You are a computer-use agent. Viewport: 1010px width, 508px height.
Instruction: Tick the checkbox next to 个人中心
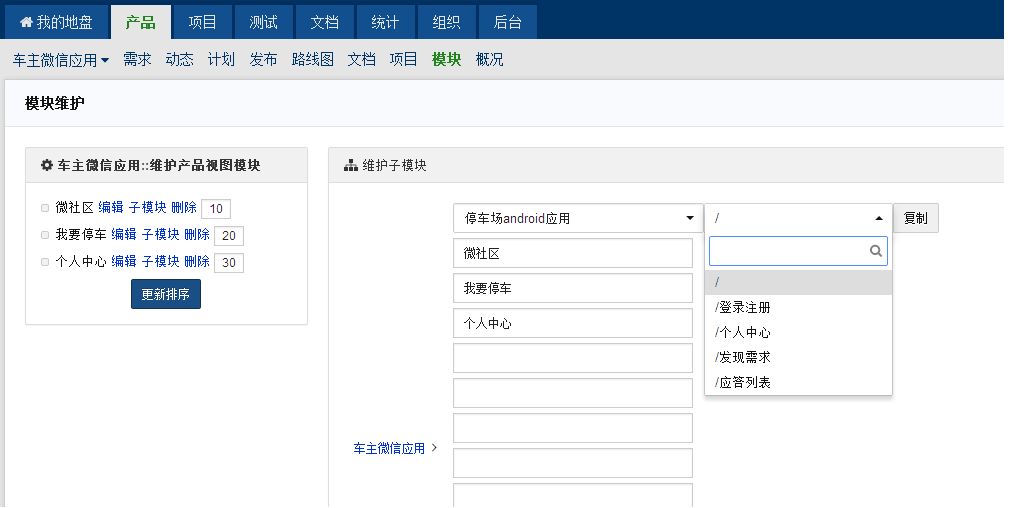pos(44,262)
